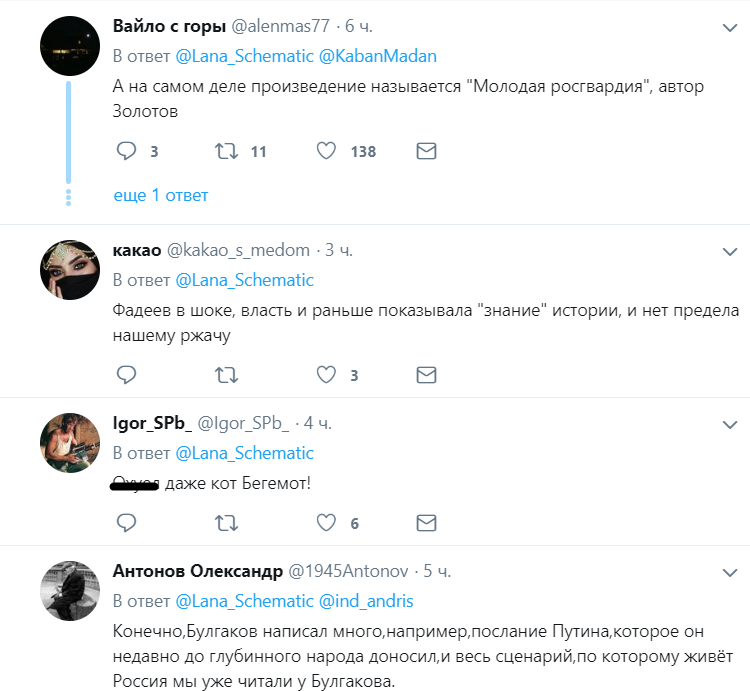750x691 pixels.
Task: Reply to какао's tweet
Action: (x=126, y=375)
